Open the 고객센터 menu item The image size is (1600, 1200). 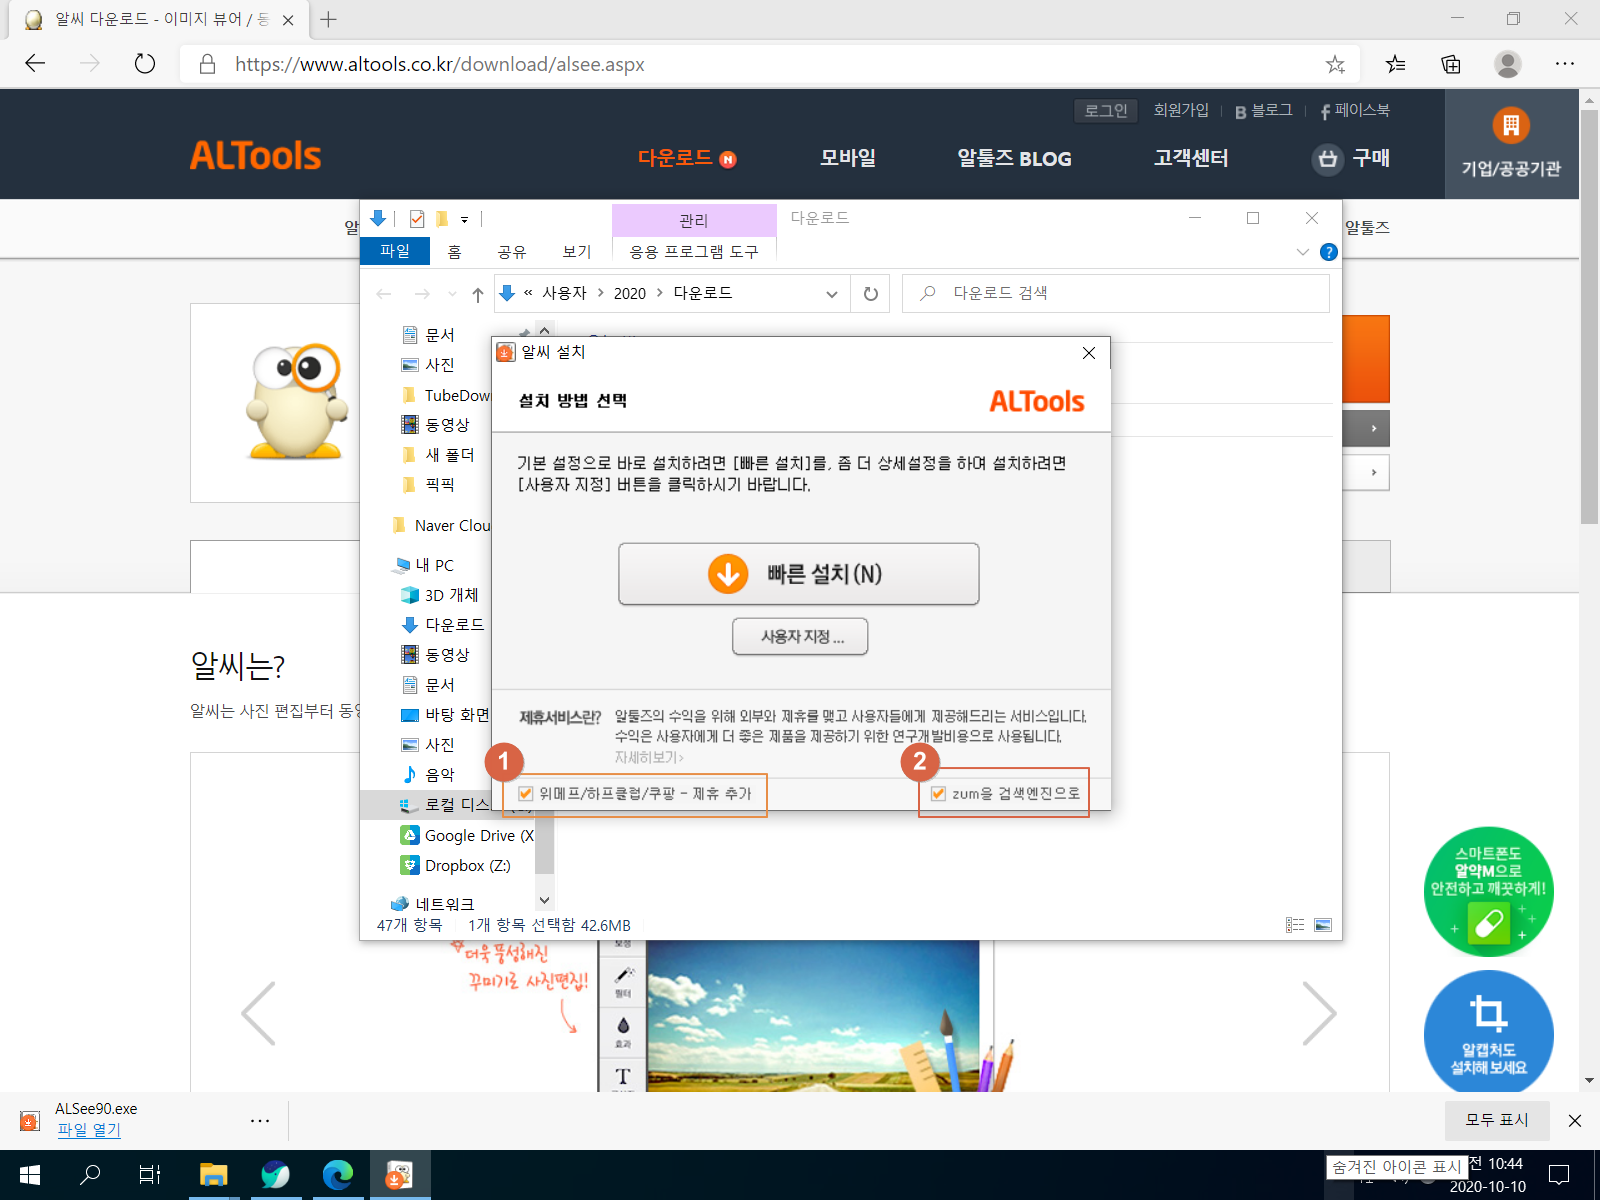[x=1191, y=158]
